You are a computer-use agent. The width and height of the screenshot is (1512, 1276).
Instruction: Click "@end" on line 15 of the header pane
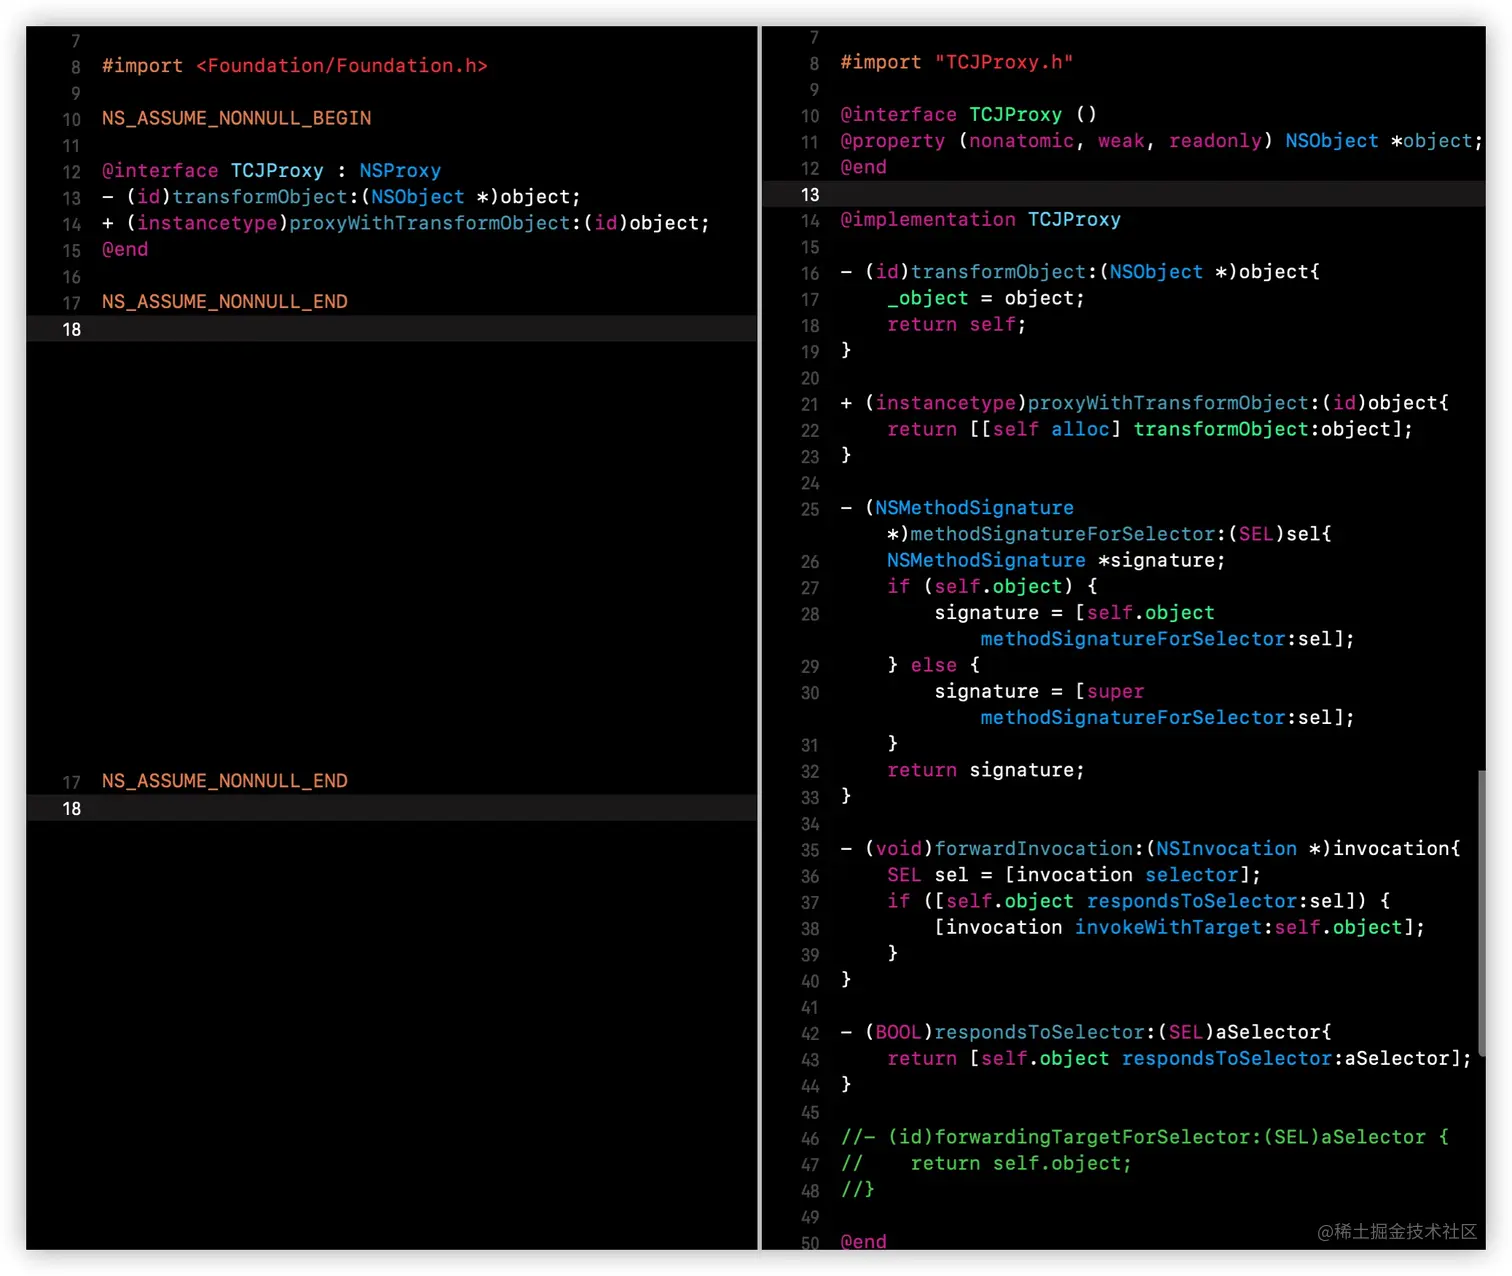point(125,249)
